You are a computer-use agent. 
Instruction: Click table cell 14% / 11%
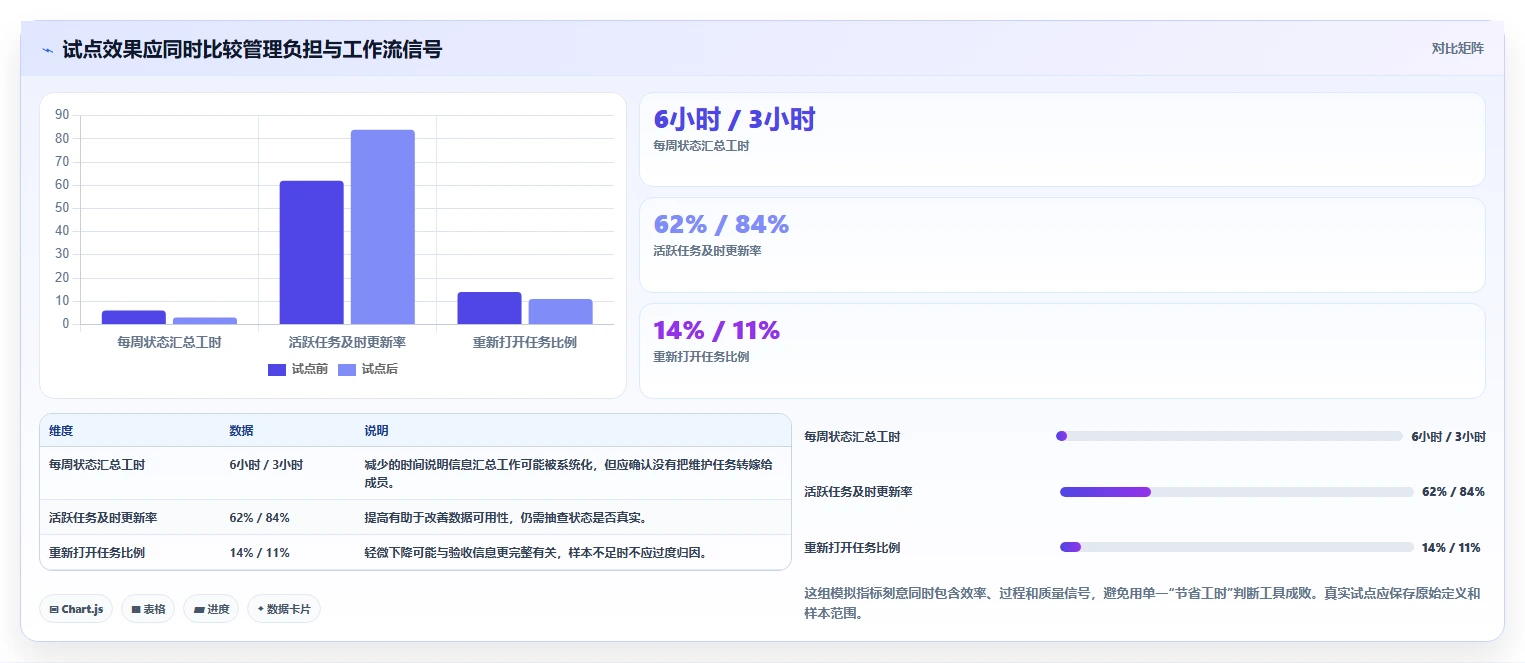259,552
